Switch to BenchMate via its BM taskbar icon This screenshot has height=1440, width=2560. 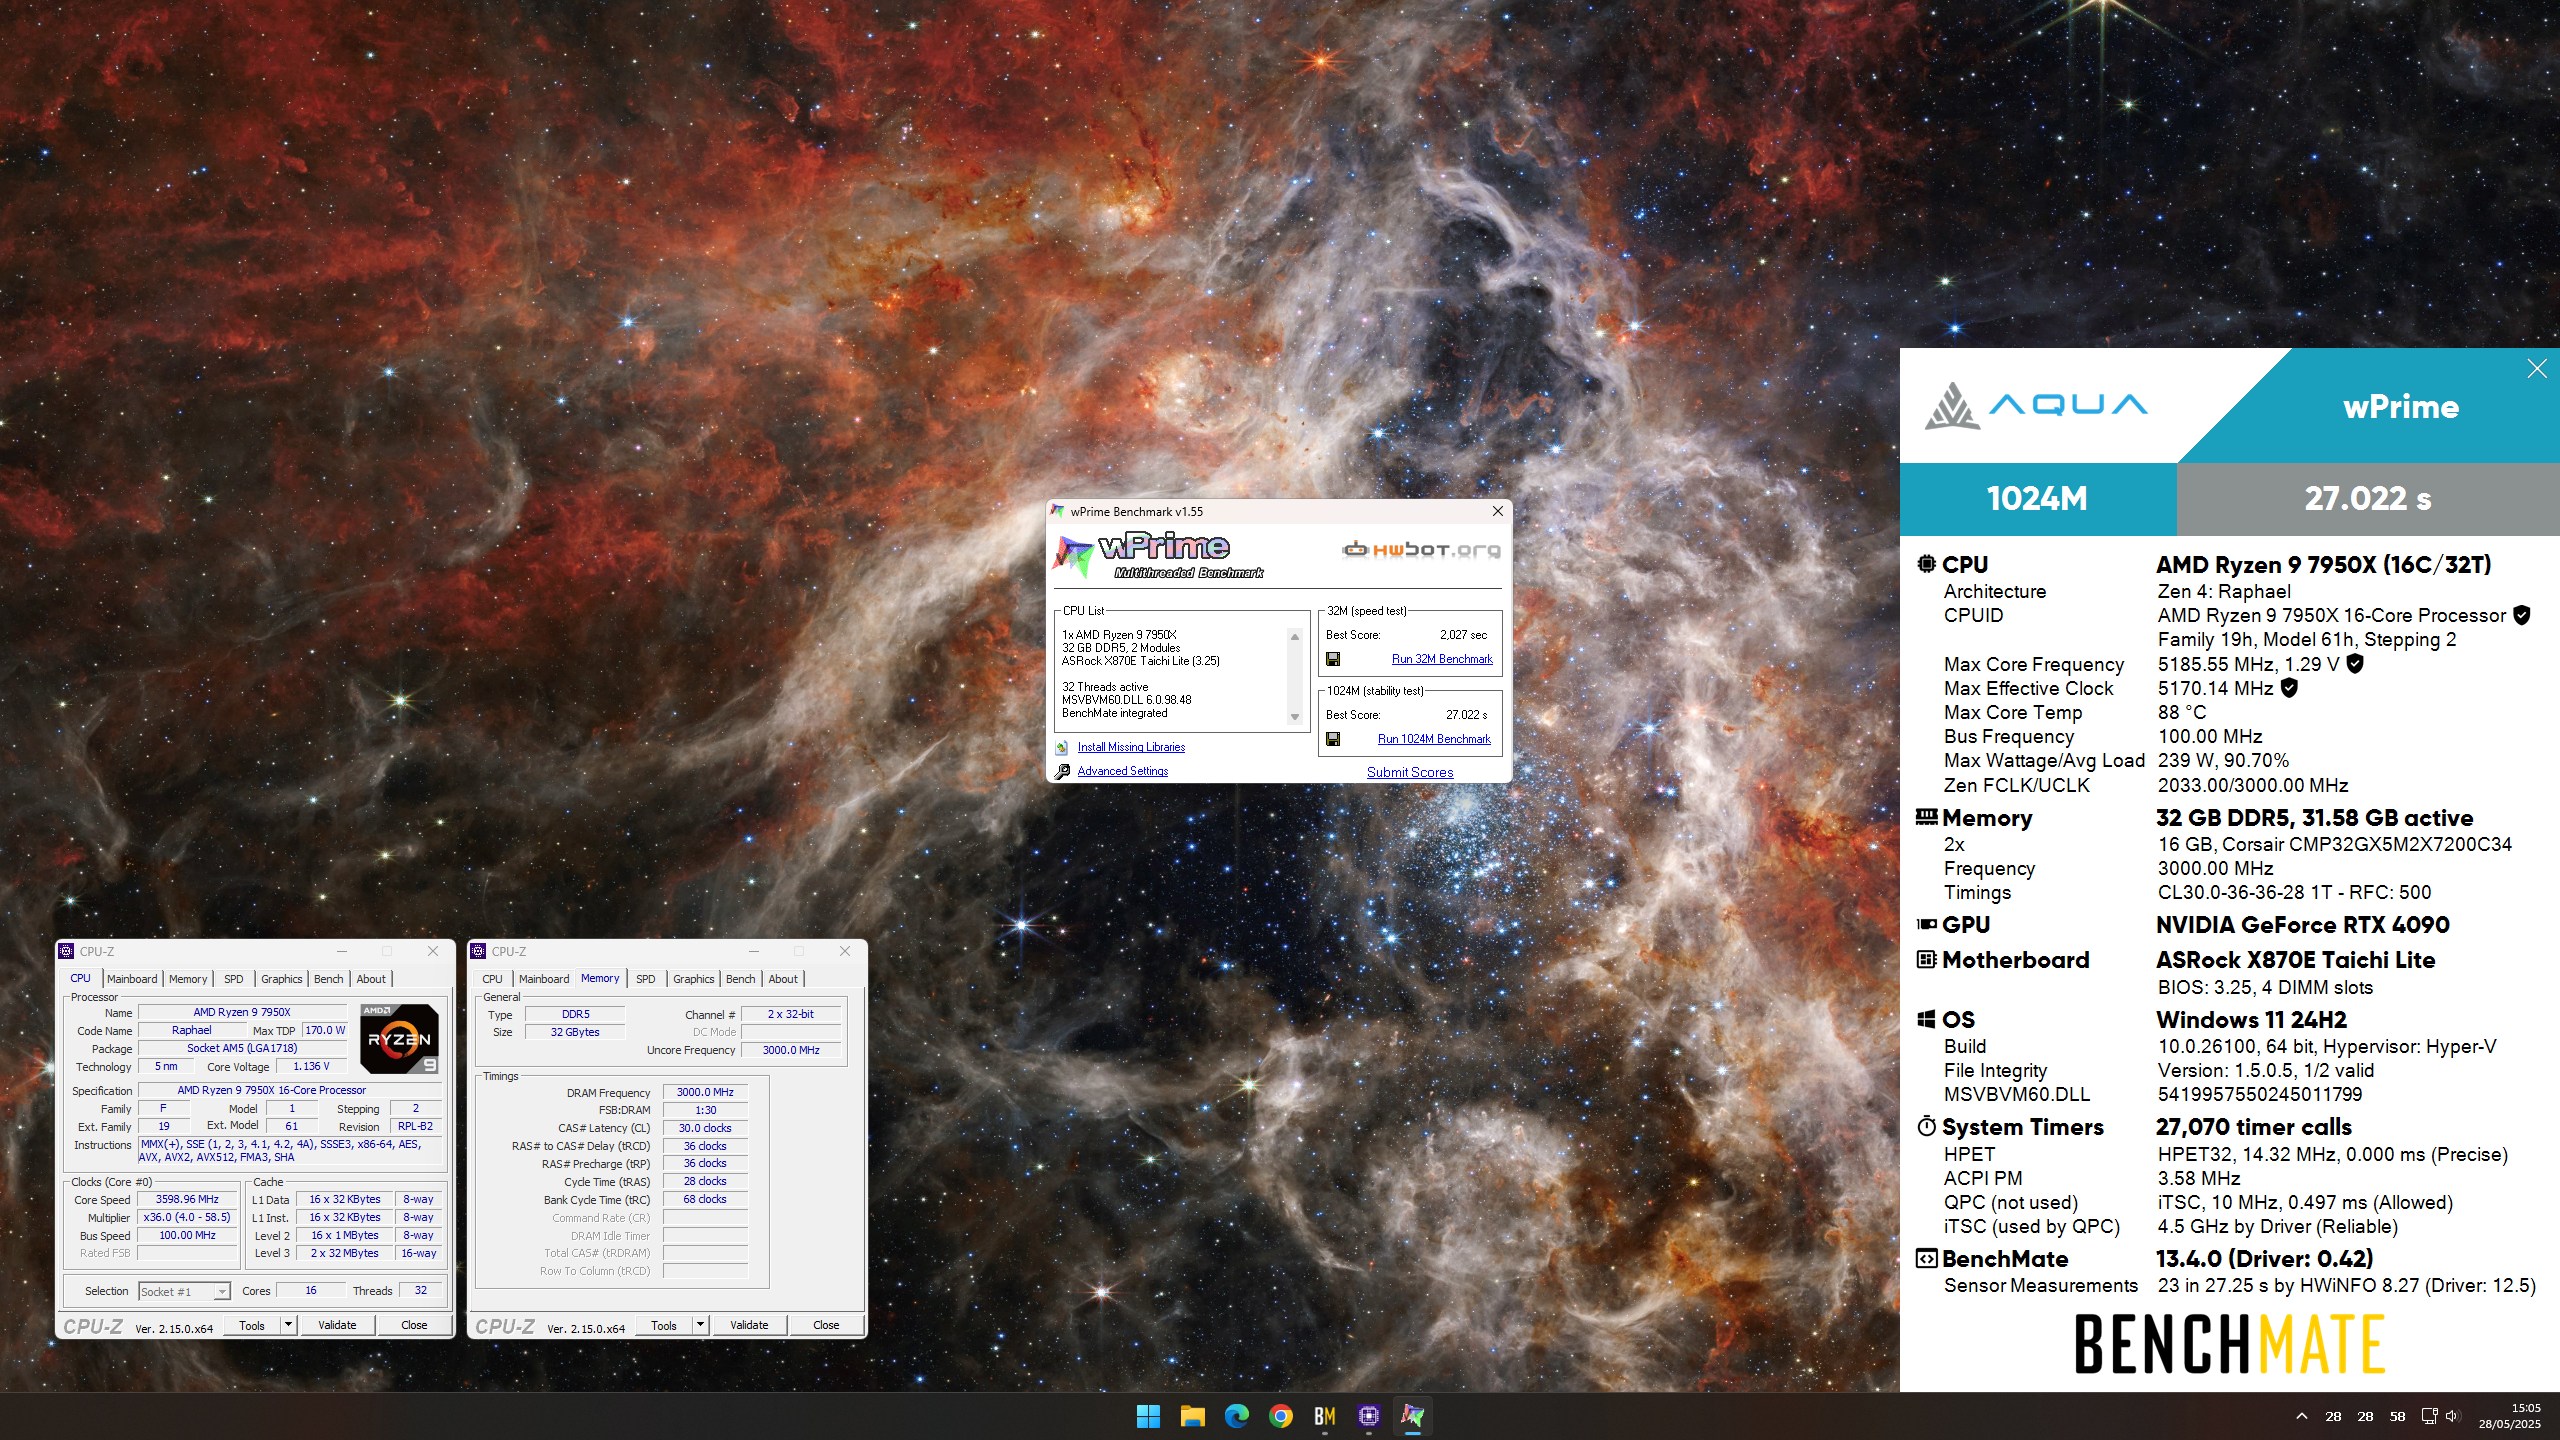click(1324, 1416)
